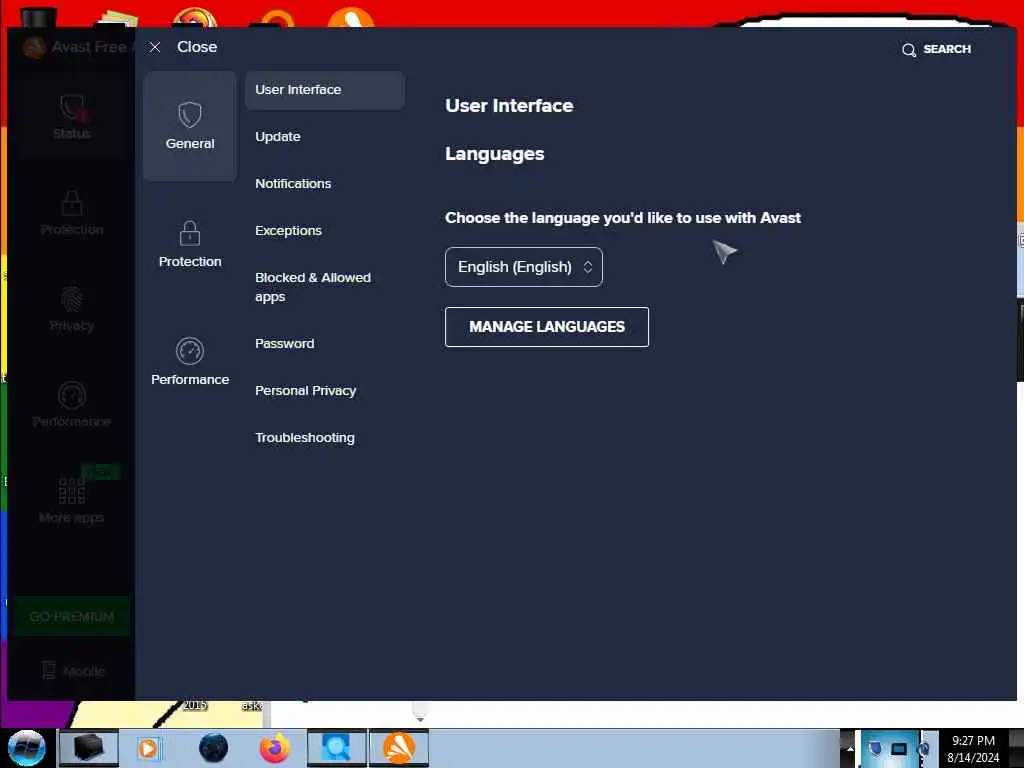Launch the media player taskbar icon

pos(148,748)
